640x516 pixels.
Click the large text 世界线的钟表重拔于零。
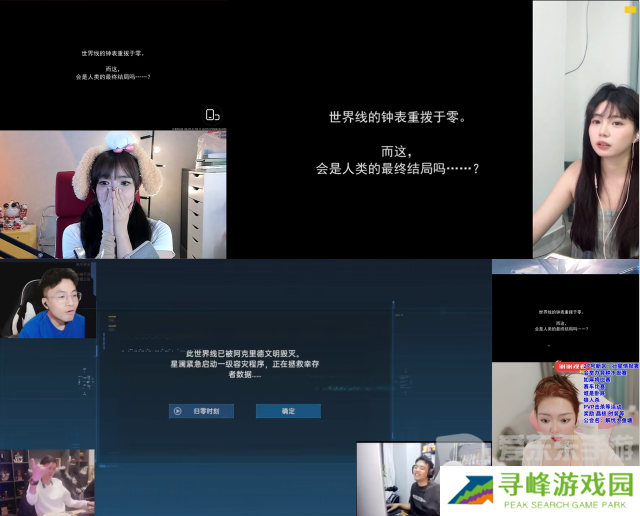[398, 118]
